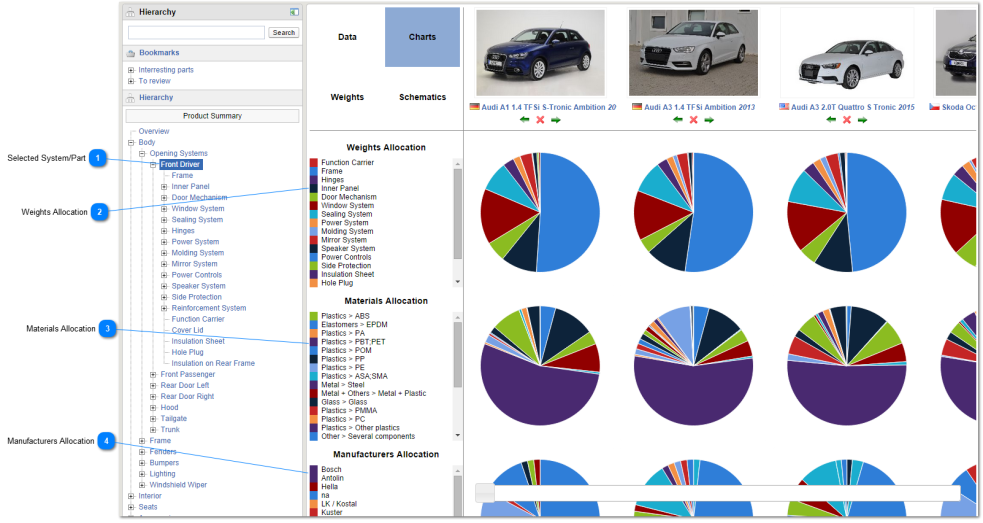Open Audi A1 1.4 TFSi S-Tronic Ambition link
This screenshot has width=983, height=523.
click(549, 107)
